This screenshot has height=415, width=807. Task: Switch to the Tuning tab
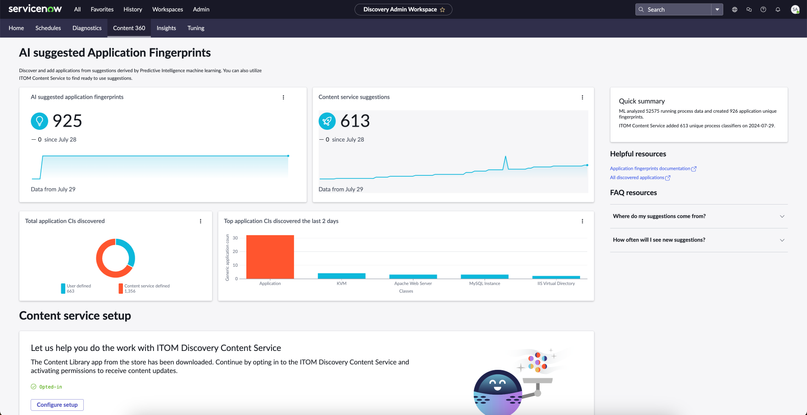click(x=196, y=28)
